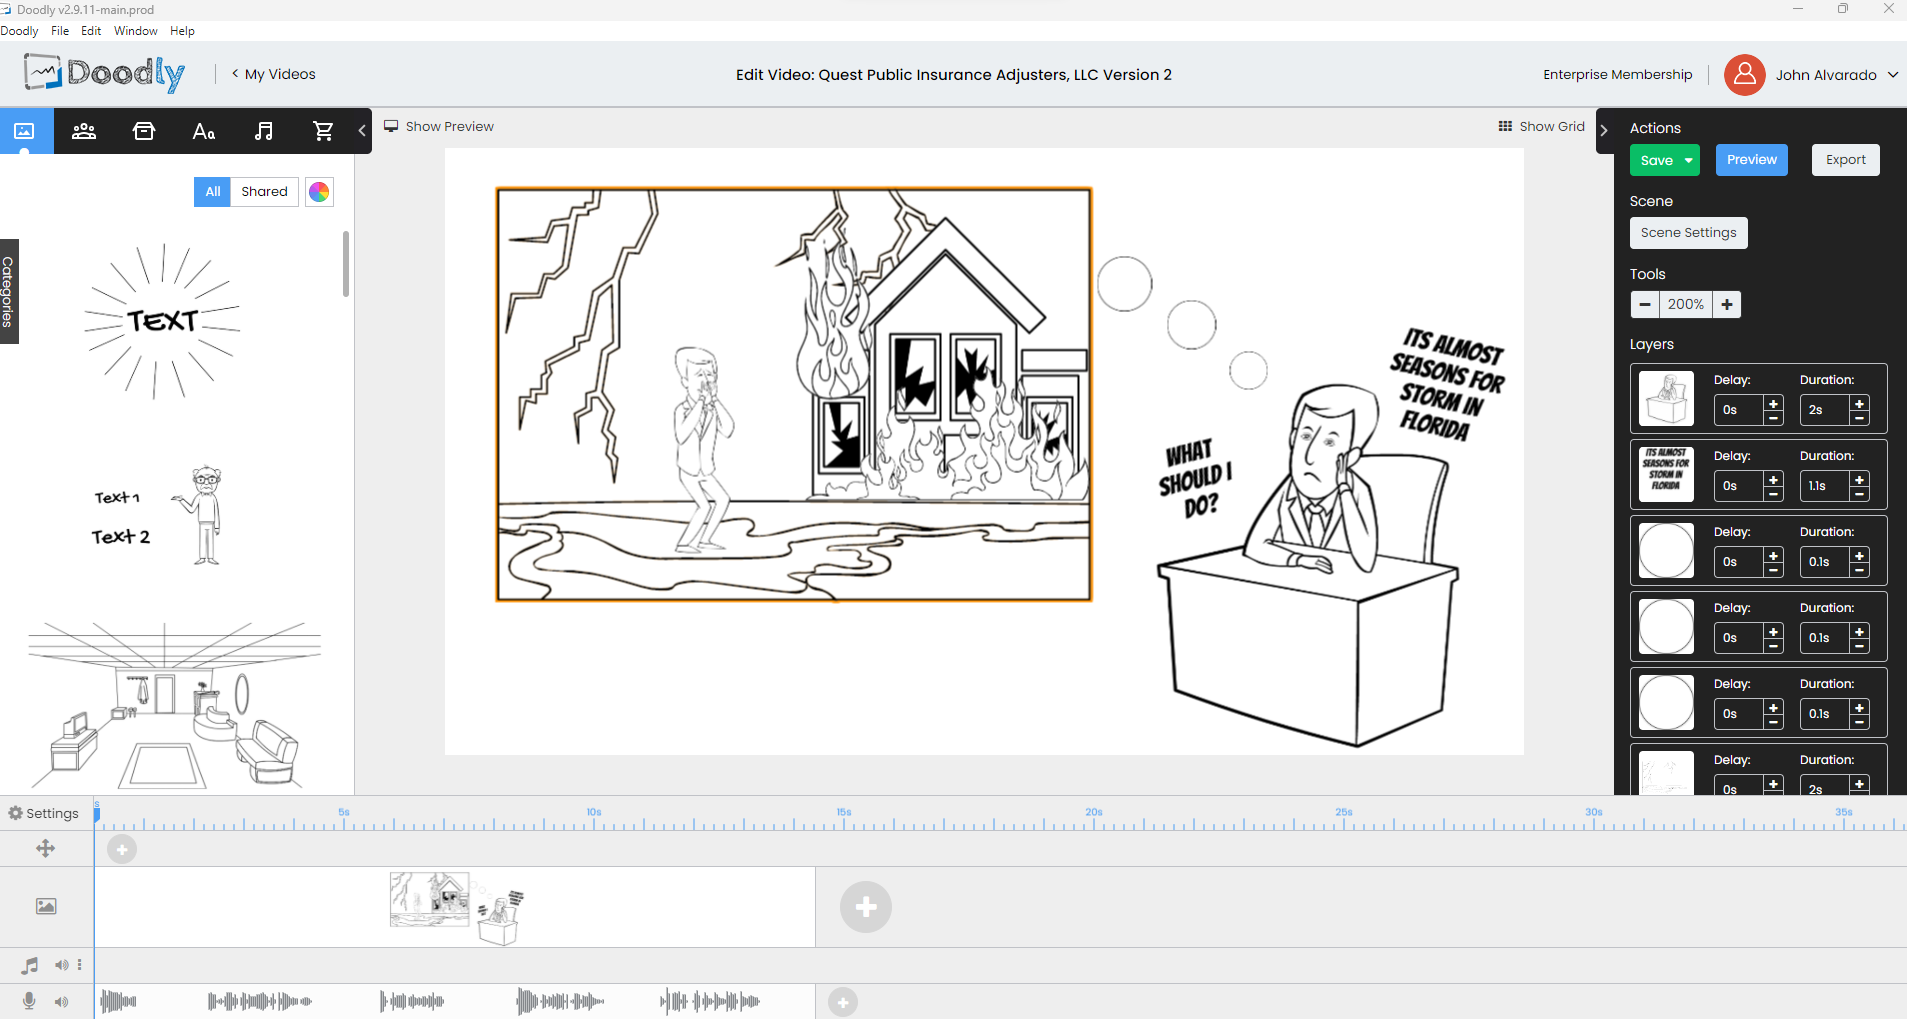Increase delay on the desk man layer
This screenshot has width=1907, height=1019.
[x=1774, y=404]
